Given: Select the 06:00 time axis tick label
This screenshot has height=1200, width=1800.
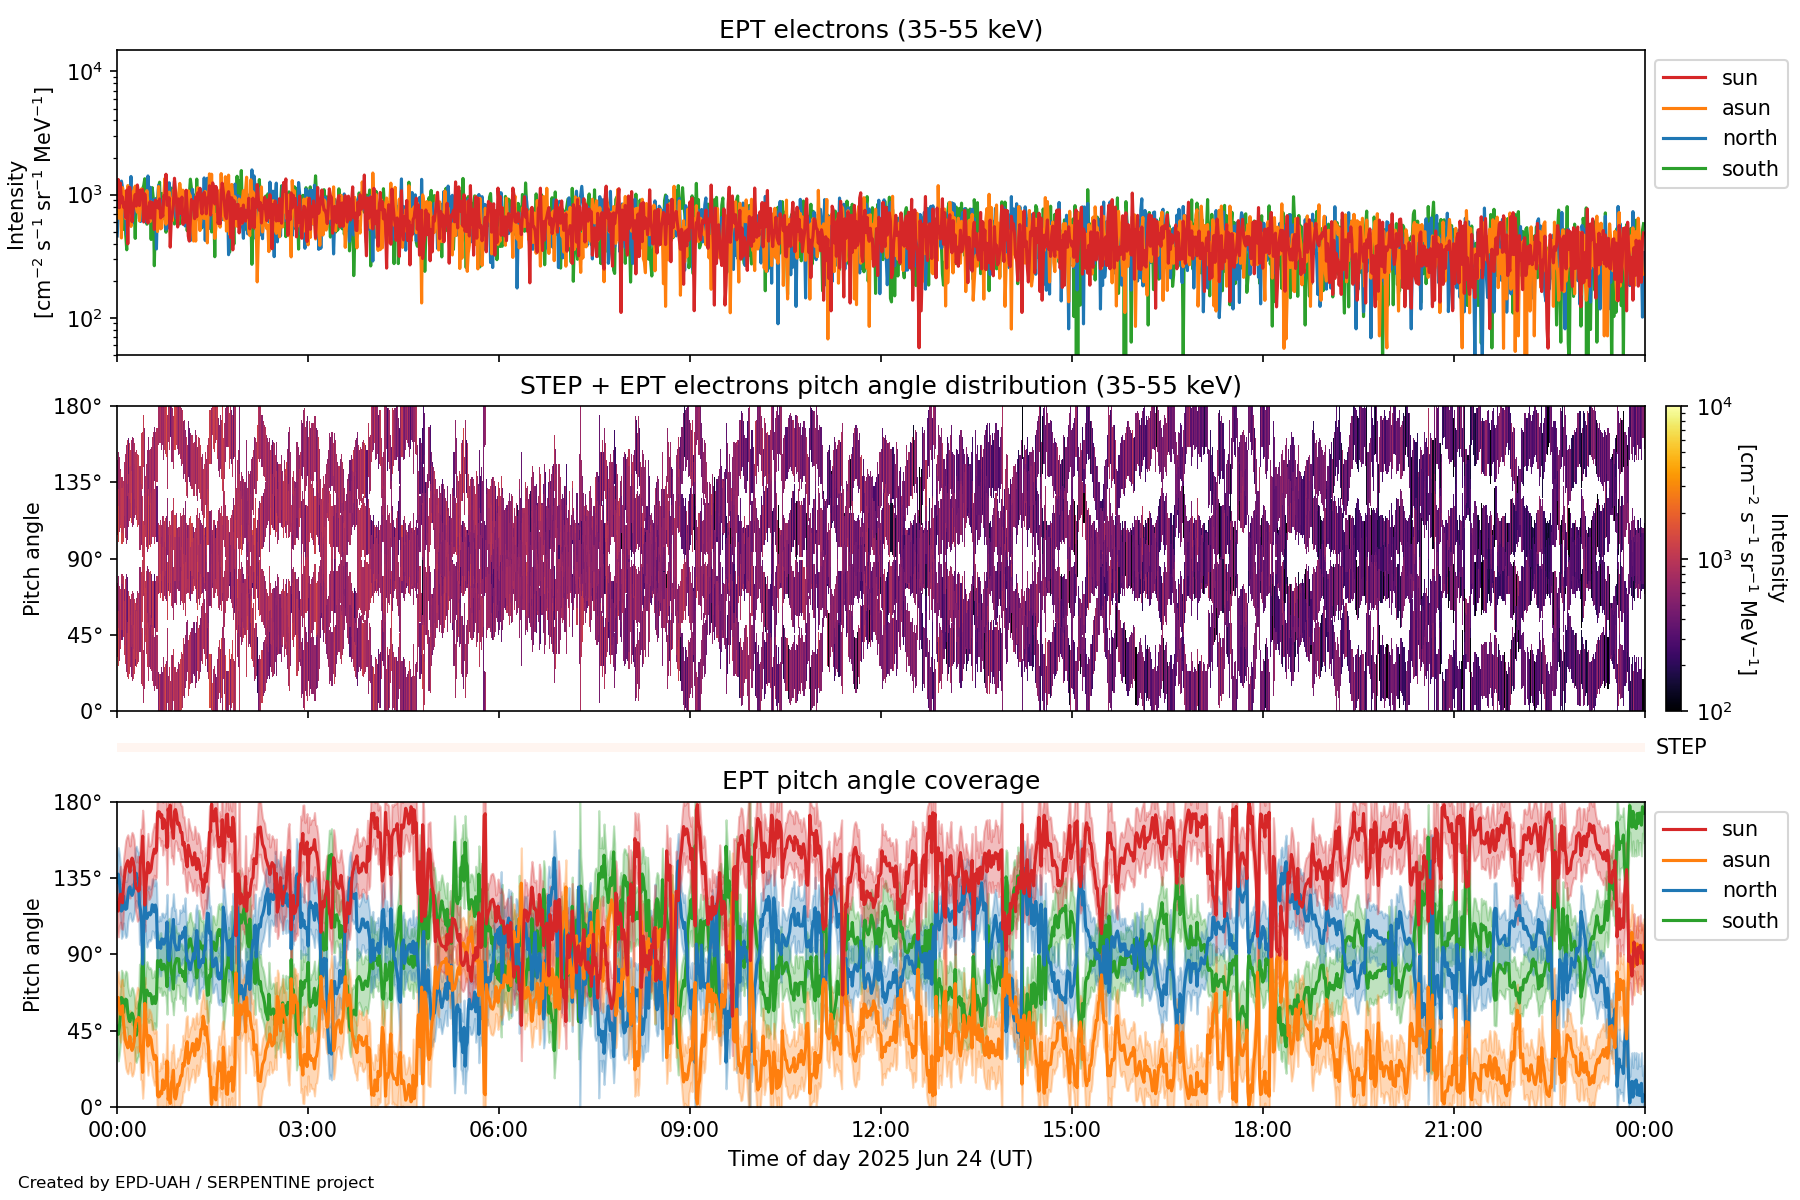Looking at the screenshot, I should coord(498,1130).
